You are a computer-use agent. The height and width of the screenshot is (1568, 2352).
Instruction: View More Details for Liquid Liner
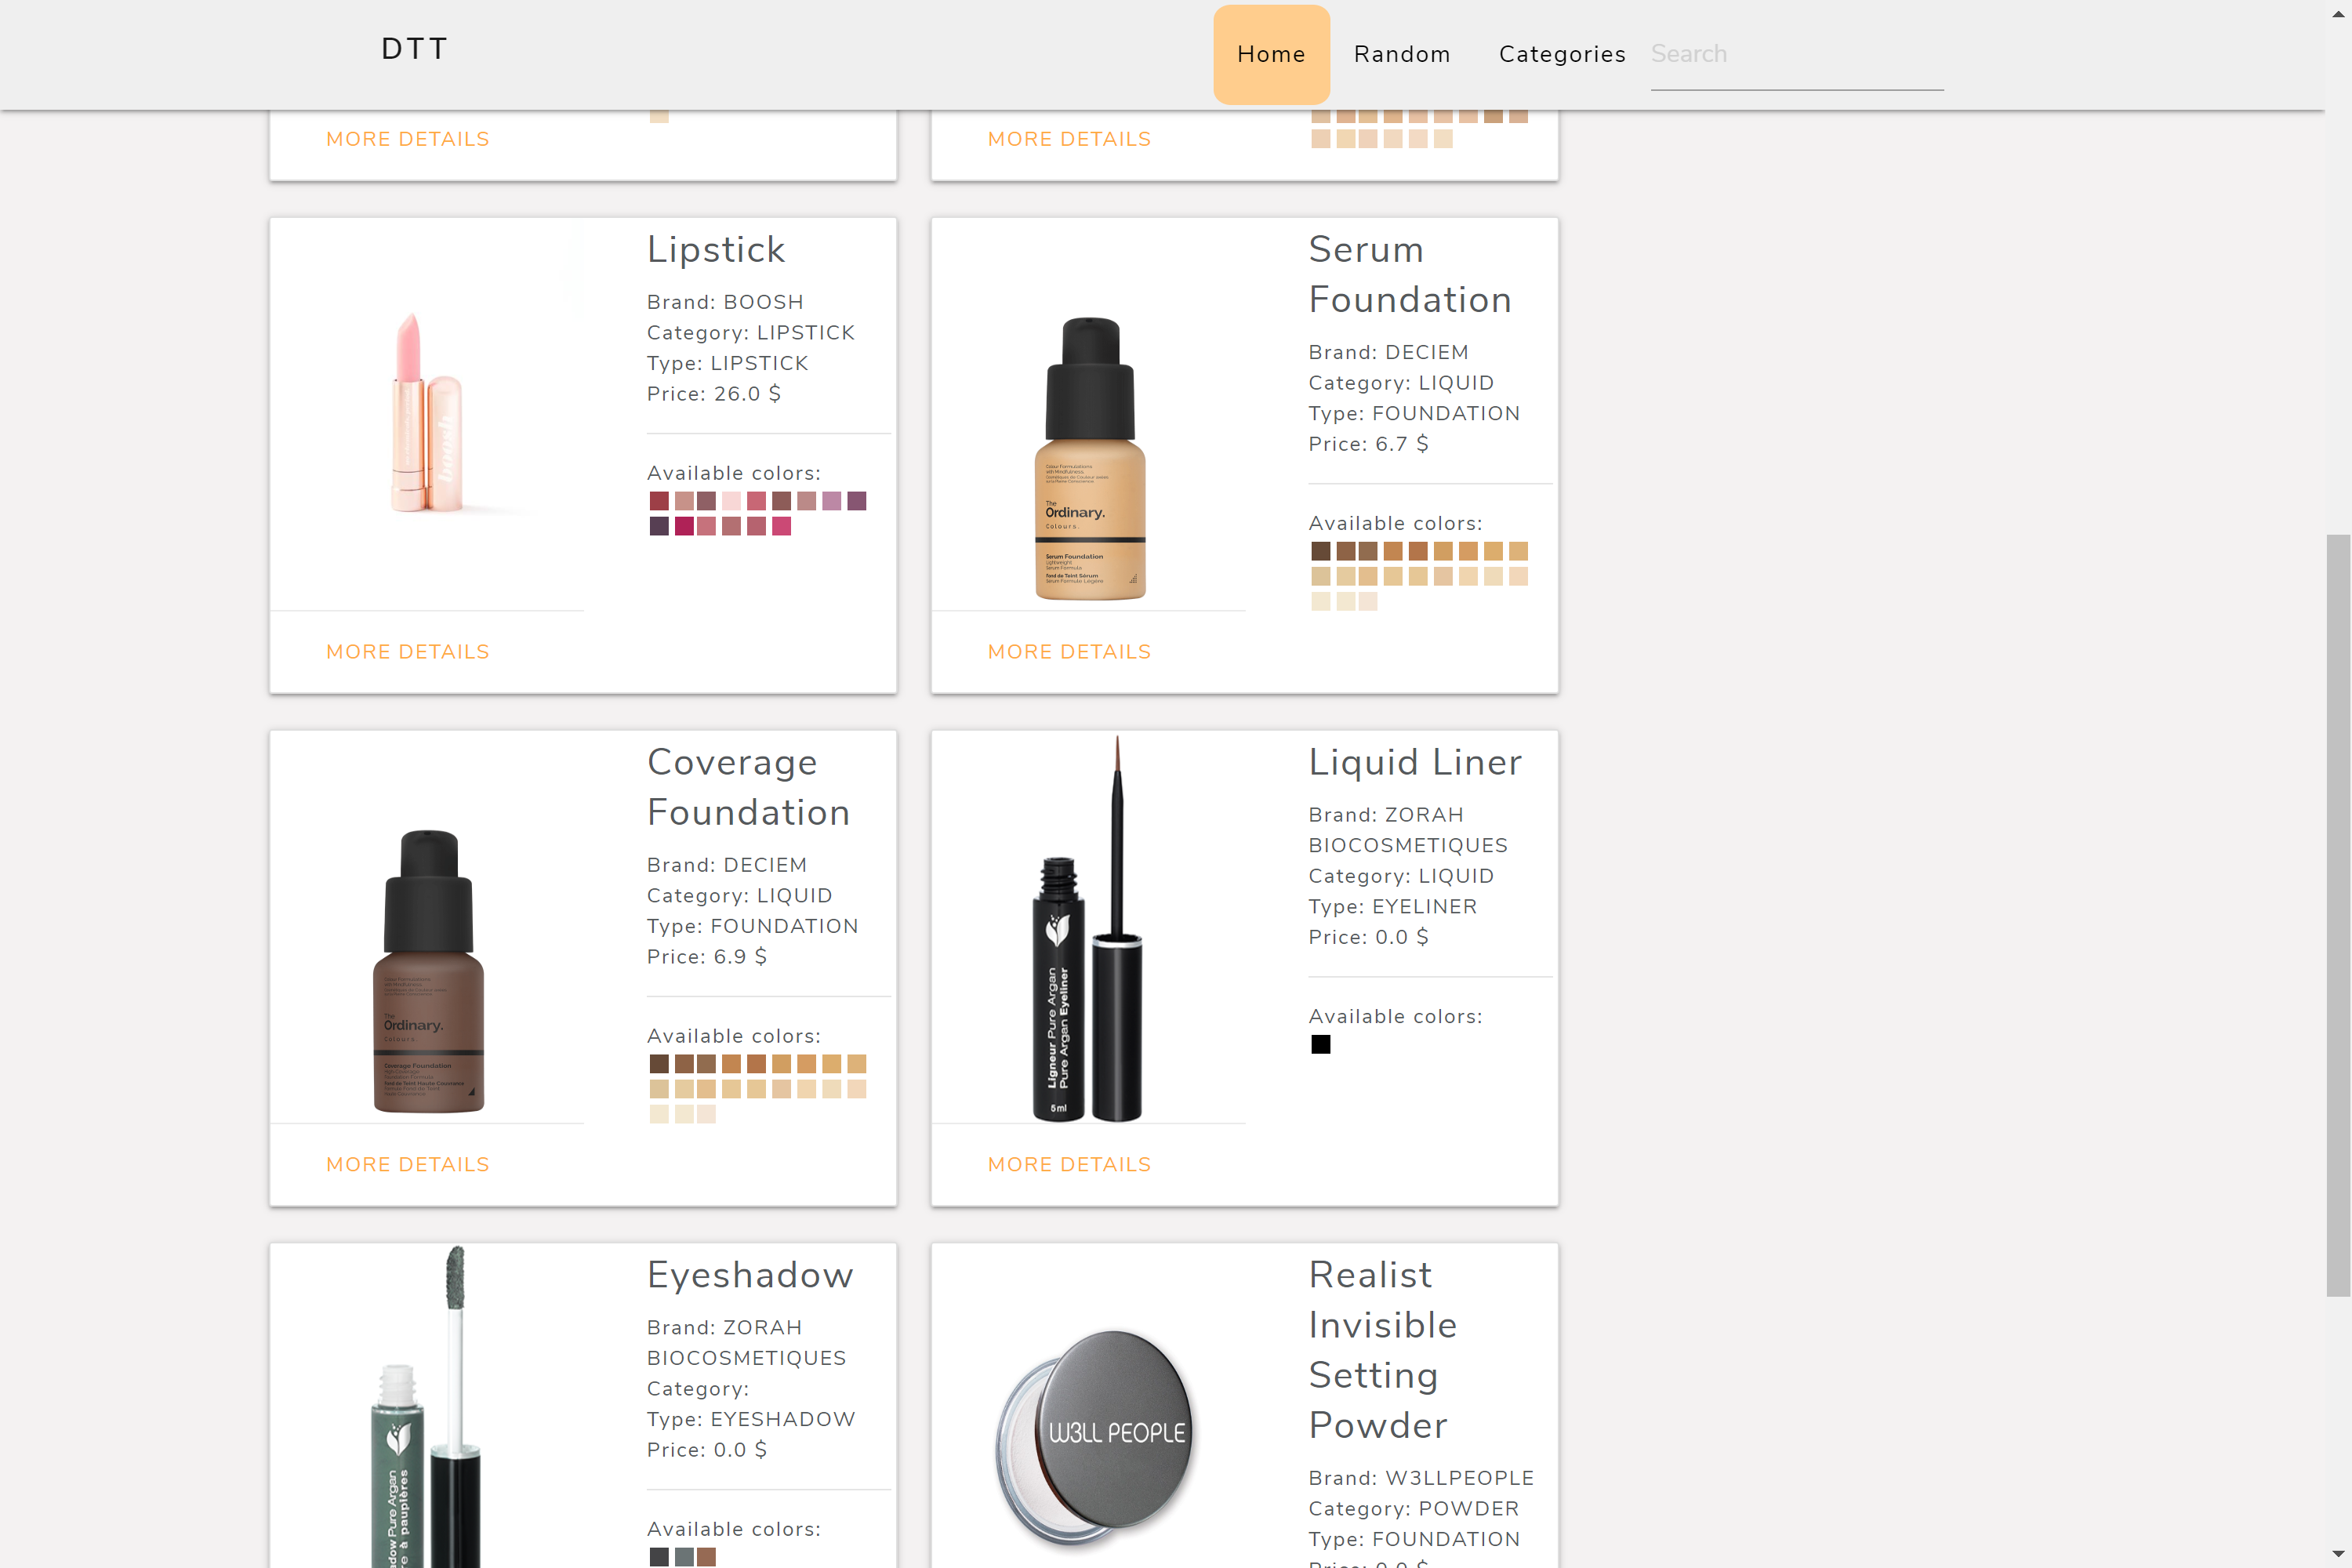pyautogui.click(x=1069, y=1165)
